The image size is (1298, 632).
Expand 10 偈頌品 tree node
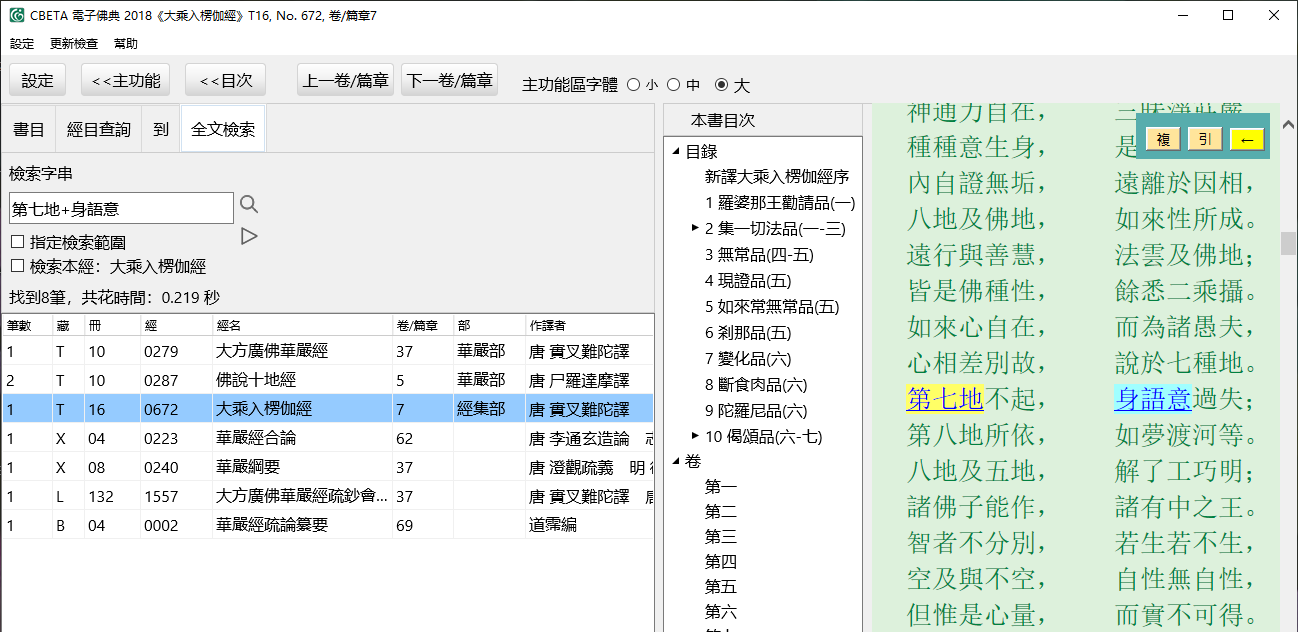point(695,436)
